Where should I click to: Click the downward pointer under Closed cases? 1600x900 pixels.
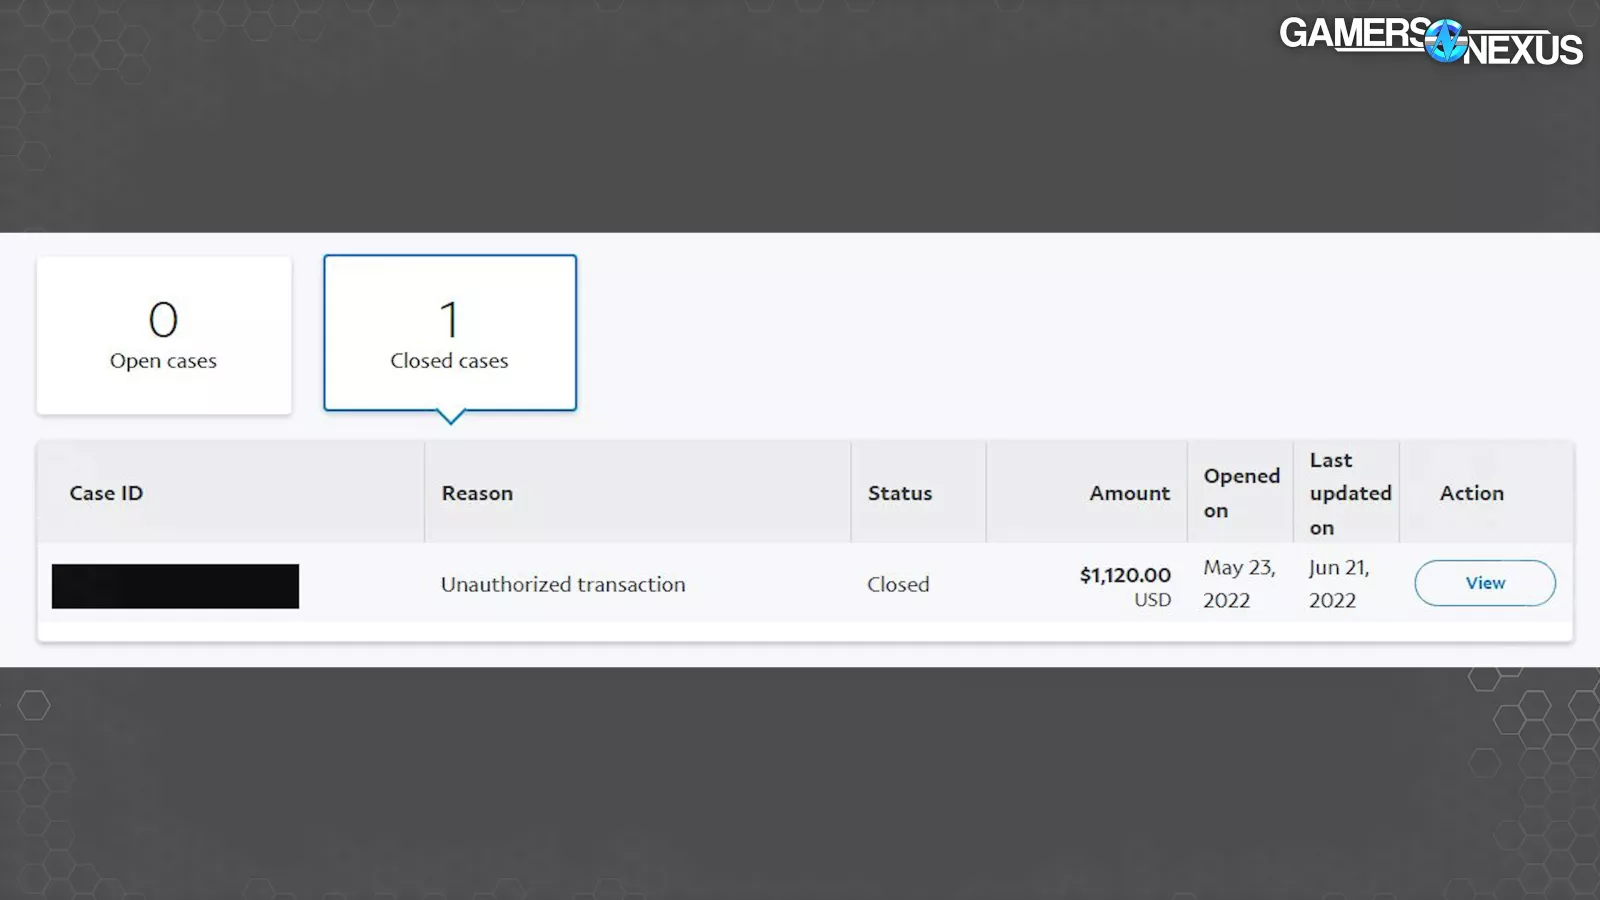(x=451, y=416)
